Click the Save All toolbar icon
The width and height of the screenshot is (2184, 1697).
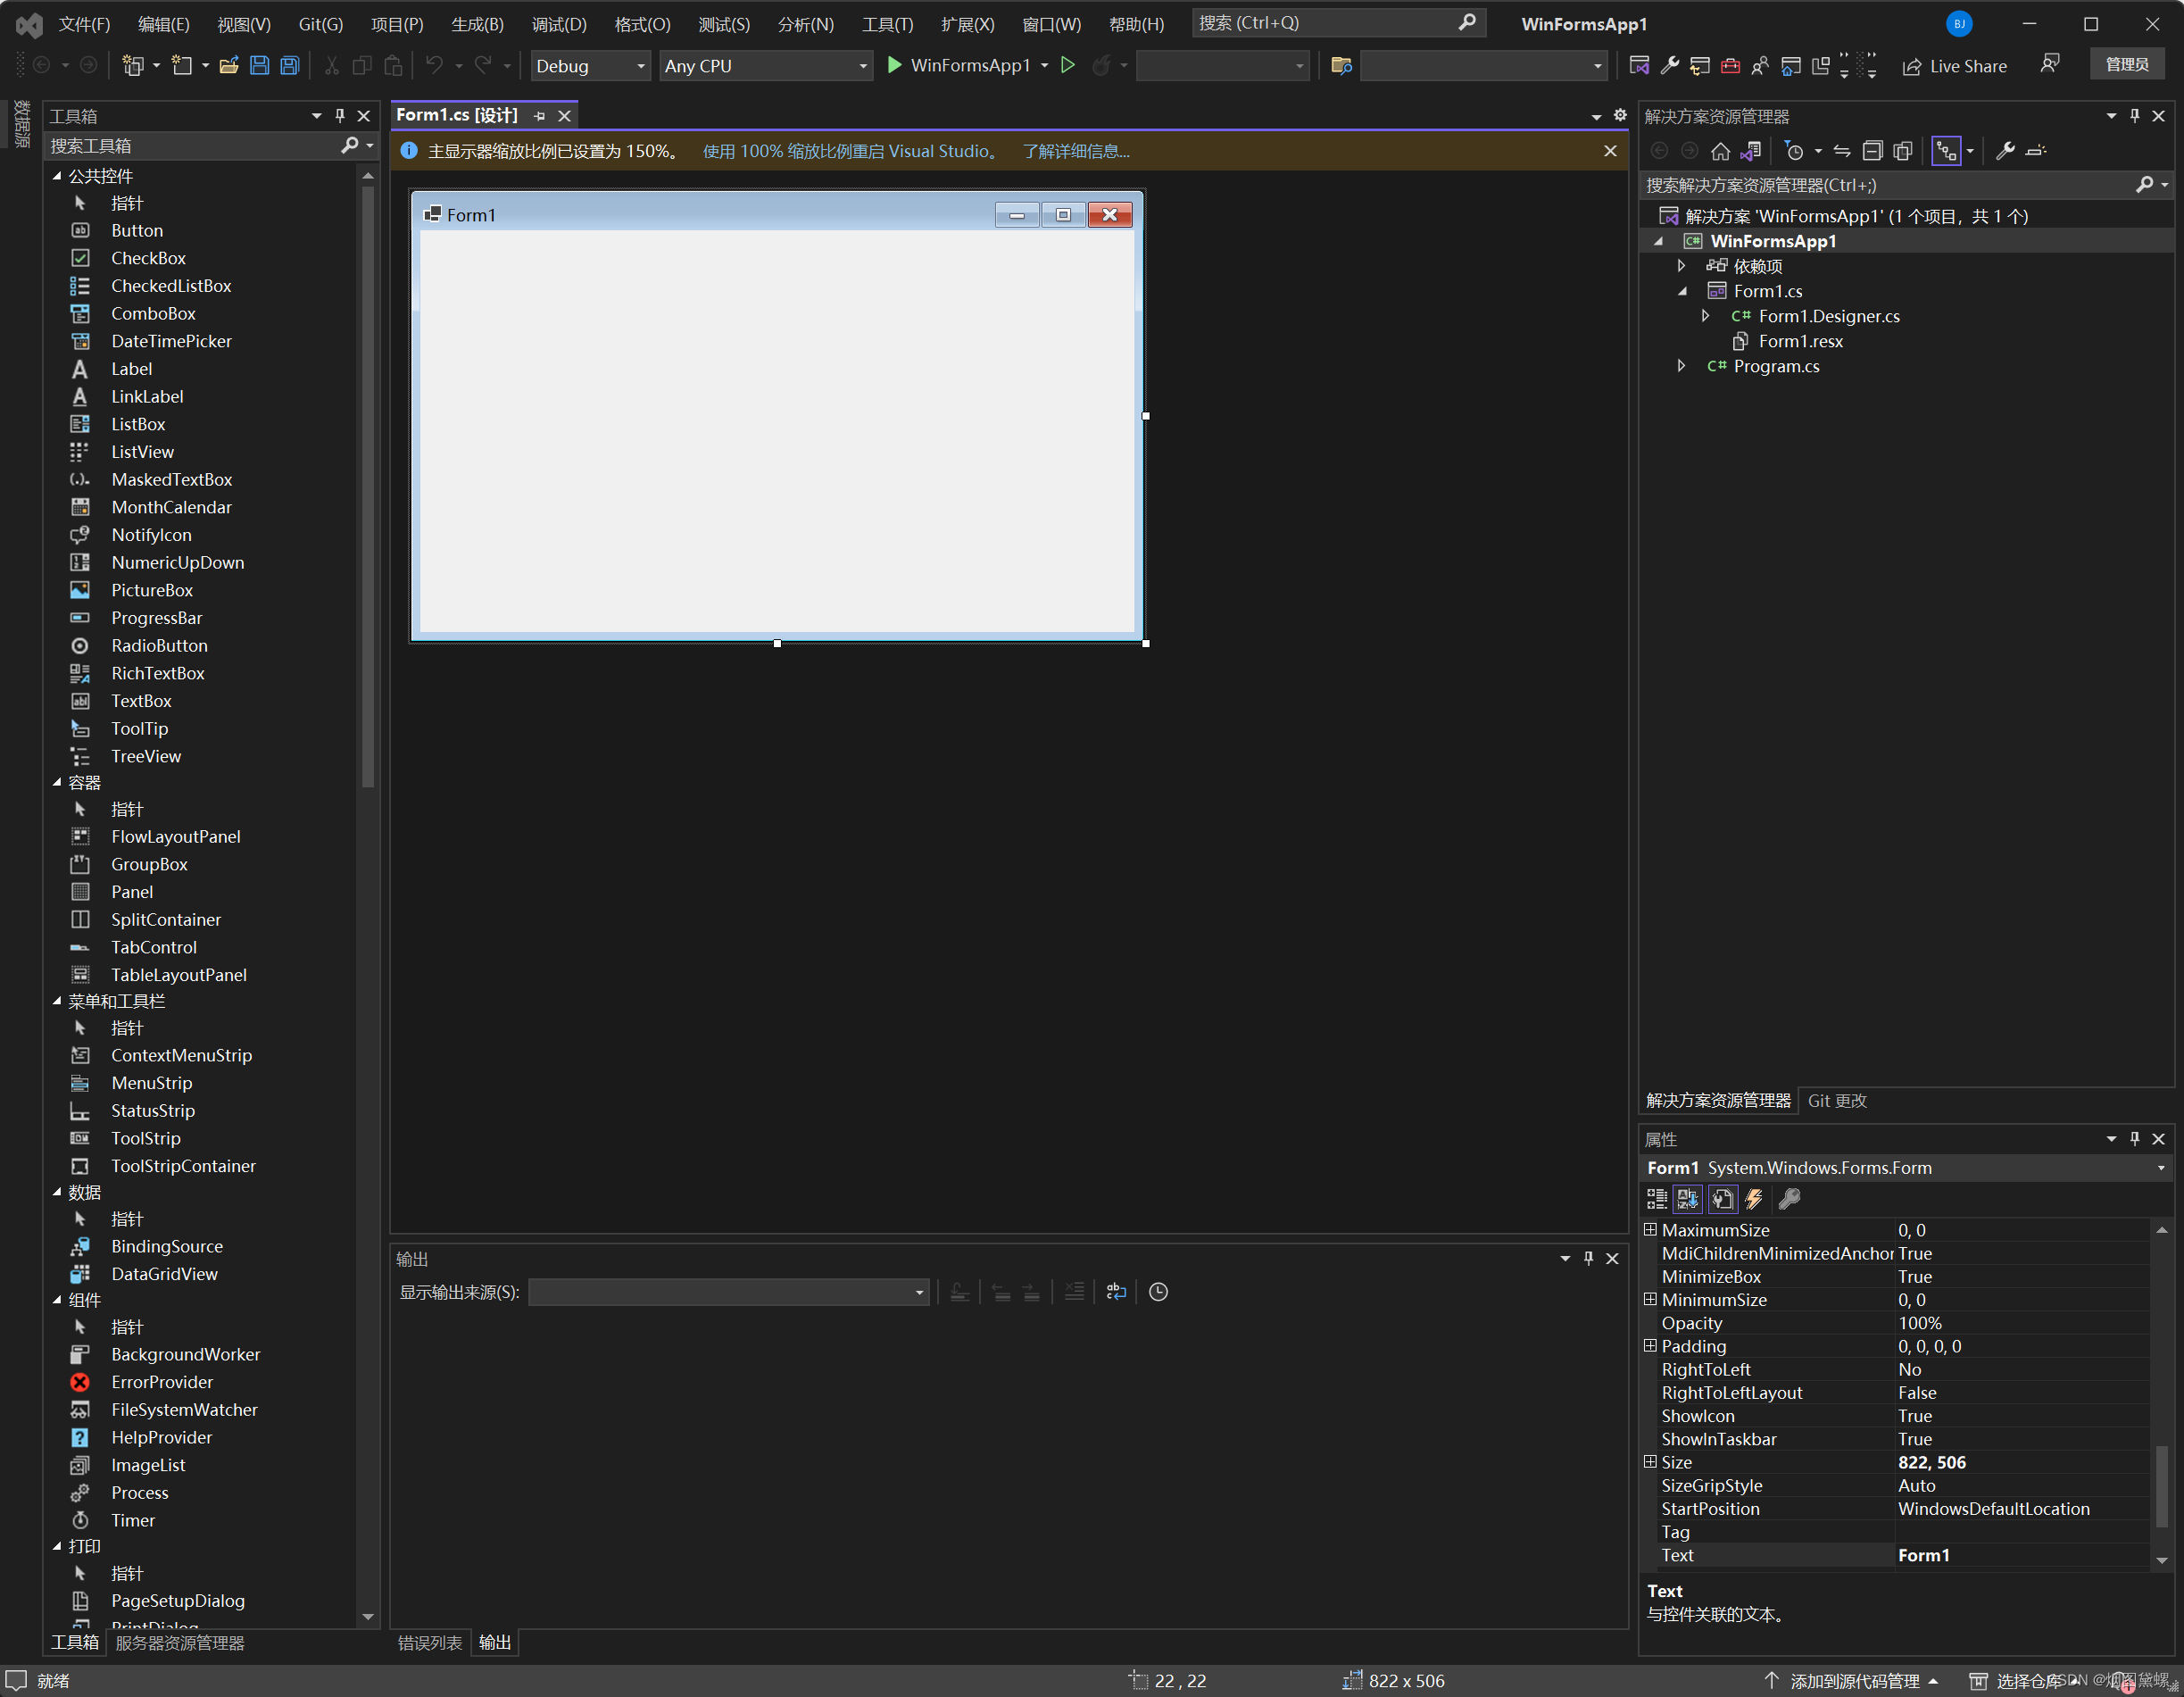290,66
